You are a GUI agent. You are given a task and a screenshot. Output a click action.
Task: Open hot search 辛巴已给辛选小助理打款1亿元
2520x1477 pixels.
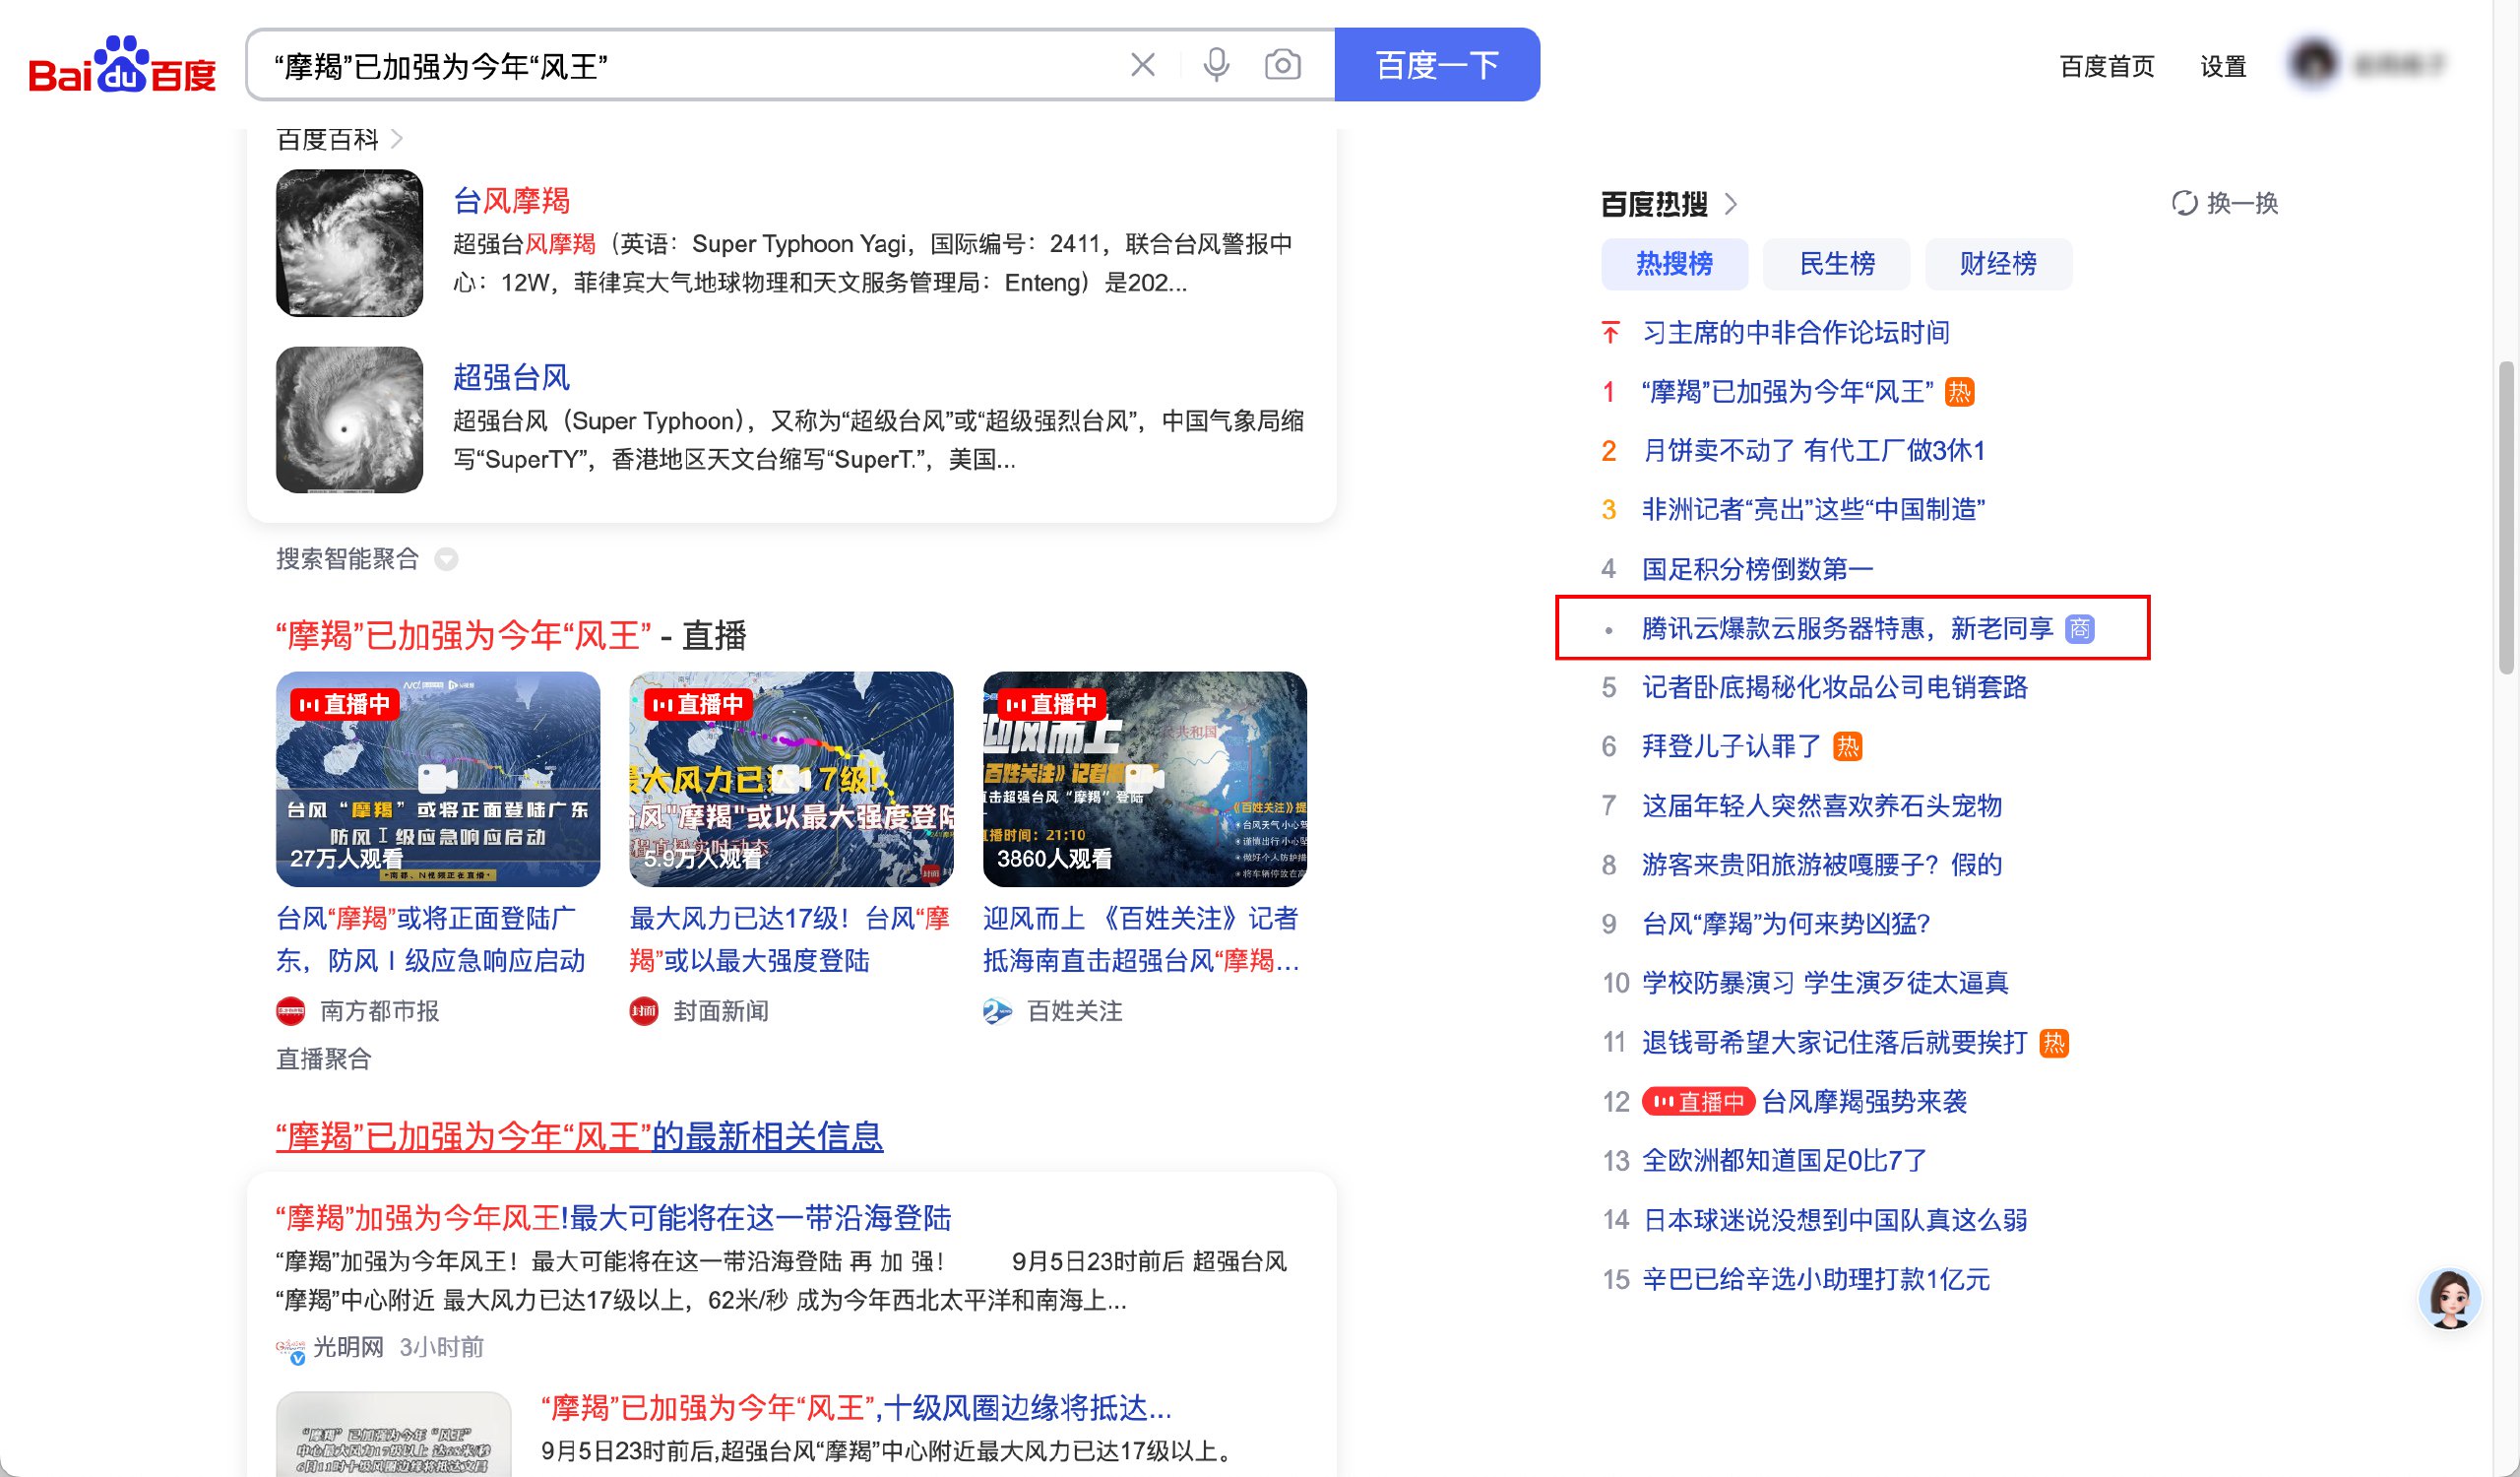pyautogui.click(x=1815, y=1279)
